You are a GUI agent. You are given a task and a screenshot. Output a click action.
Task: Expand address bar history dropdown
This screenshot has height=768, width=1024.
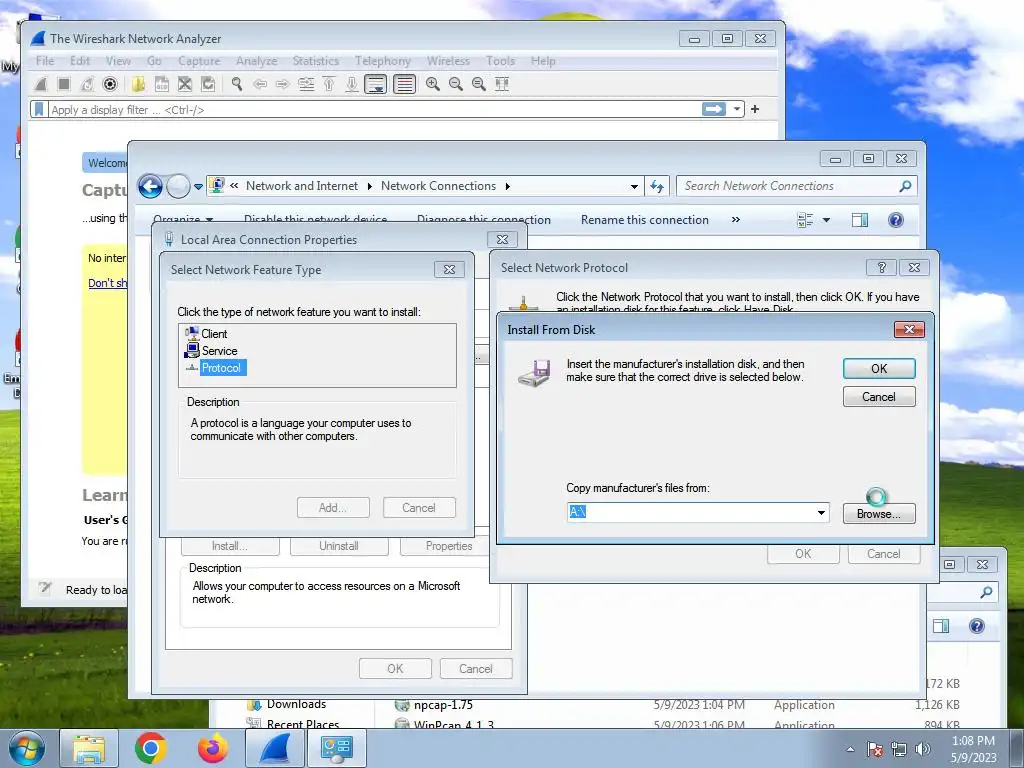633,186
